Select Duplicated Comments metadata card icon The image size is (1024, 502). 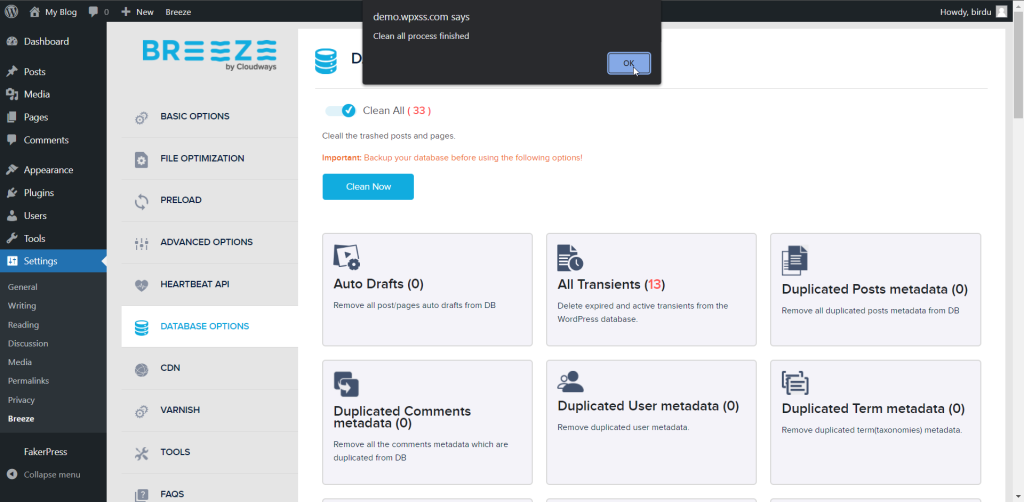(x=346, y=384)
